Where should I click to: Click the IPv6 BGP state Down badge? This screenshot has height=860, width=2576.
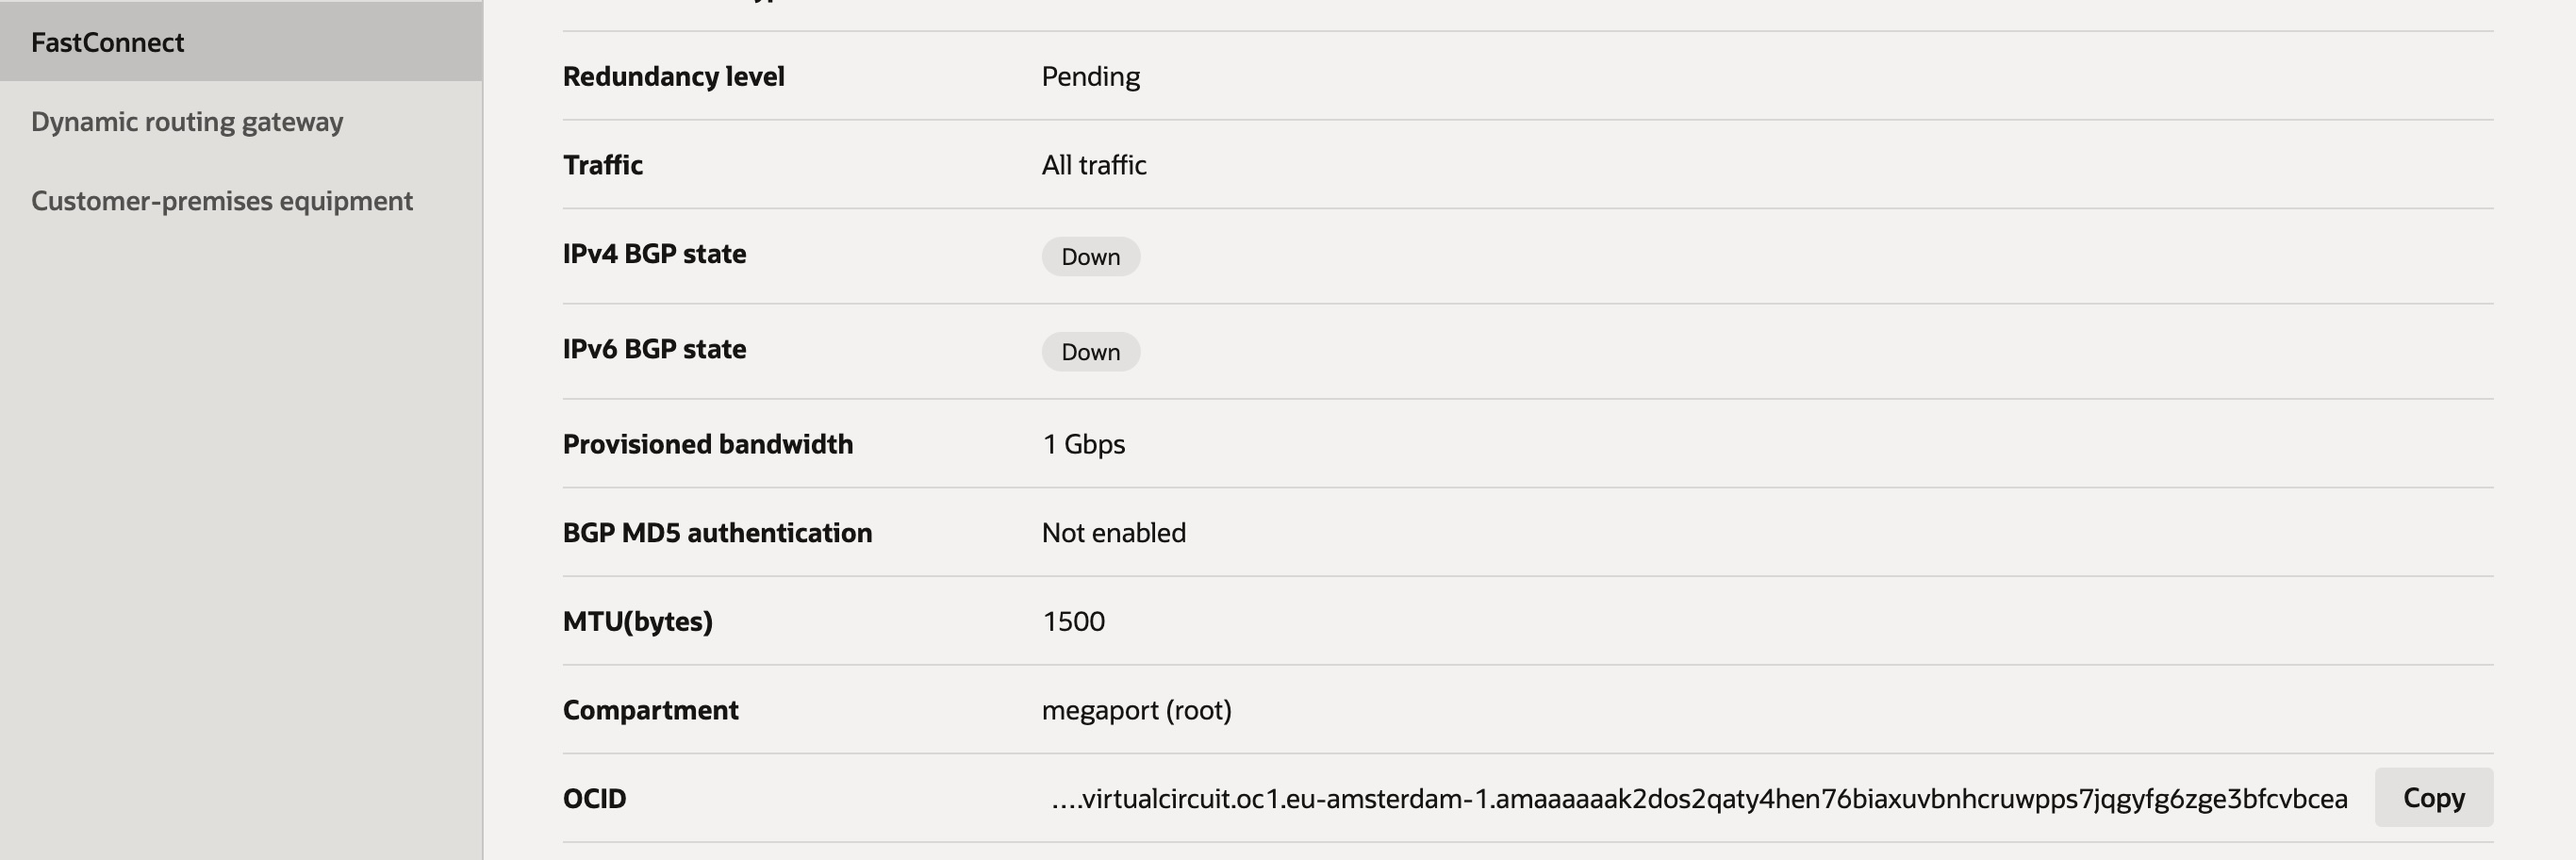coord(1090,352)
